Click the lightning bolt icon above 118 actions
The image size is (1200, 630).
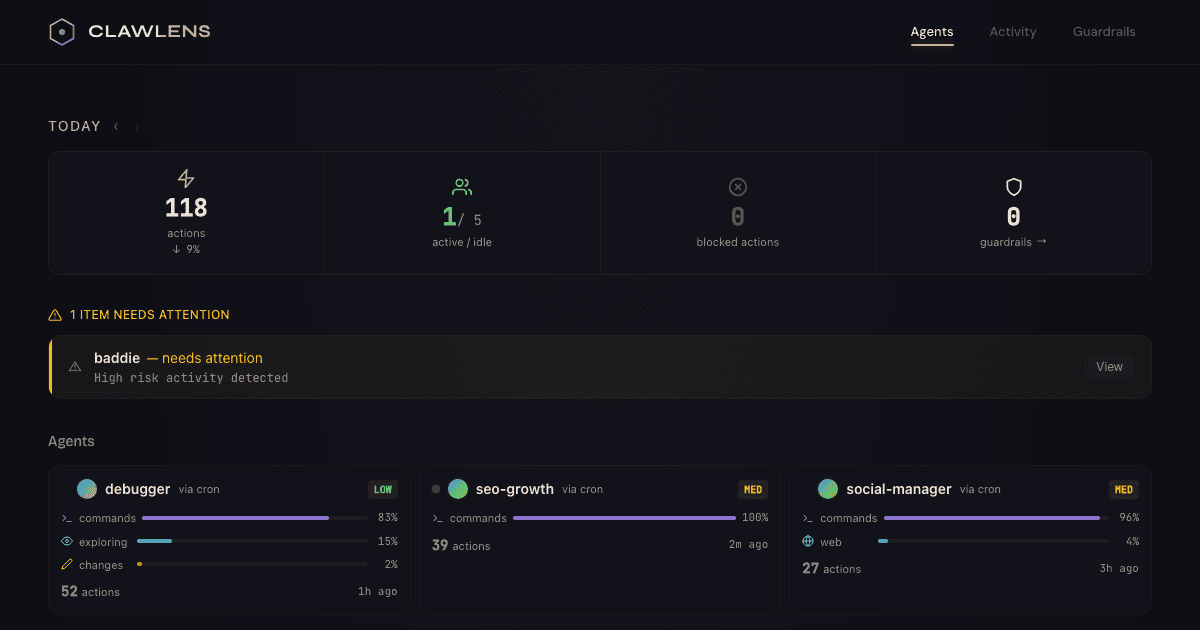pyautogui.click(x=186, y=179)
